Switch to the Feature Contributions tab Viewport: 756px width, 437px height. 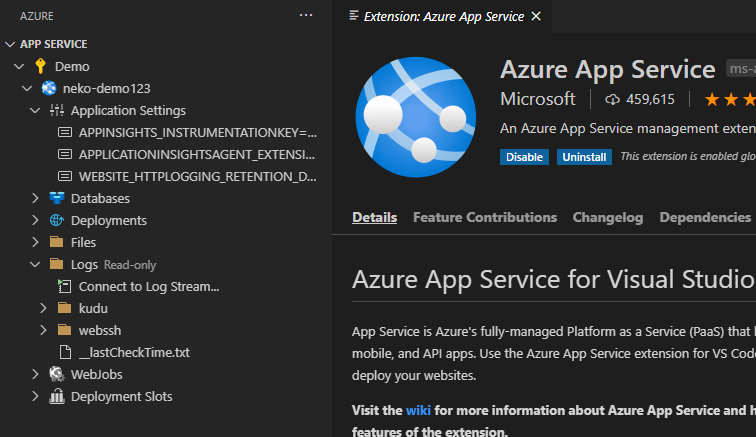point(485,217)
